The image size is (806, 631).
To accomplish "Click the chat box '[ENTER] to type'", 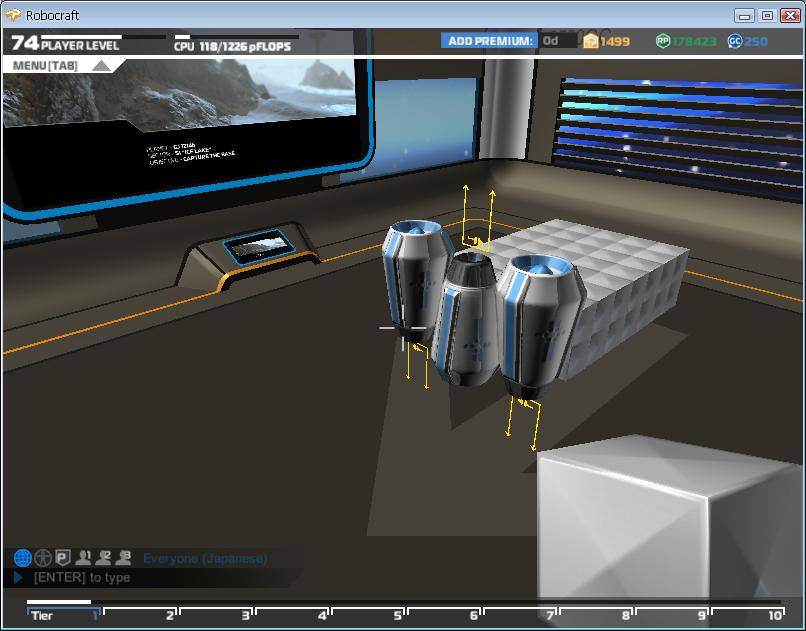I will pyautogui.click(x=154, y=578).
